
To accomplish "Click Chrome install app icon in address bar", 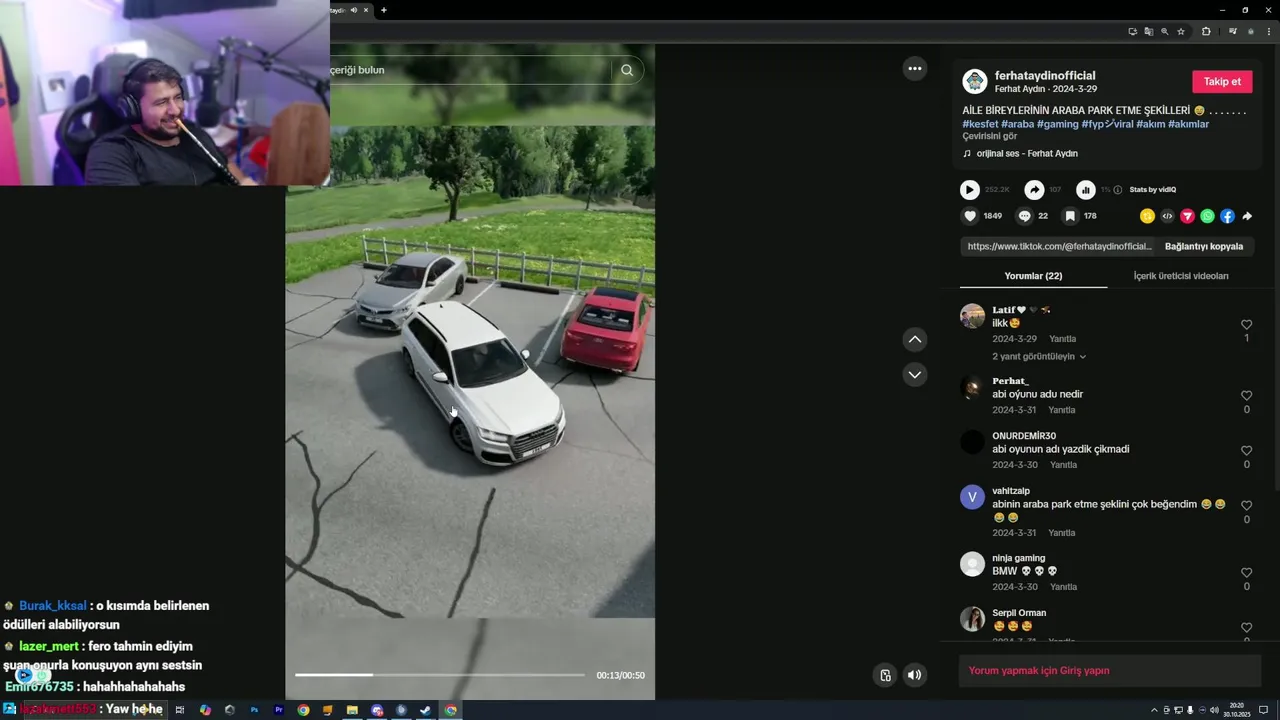I will 1132,31.
